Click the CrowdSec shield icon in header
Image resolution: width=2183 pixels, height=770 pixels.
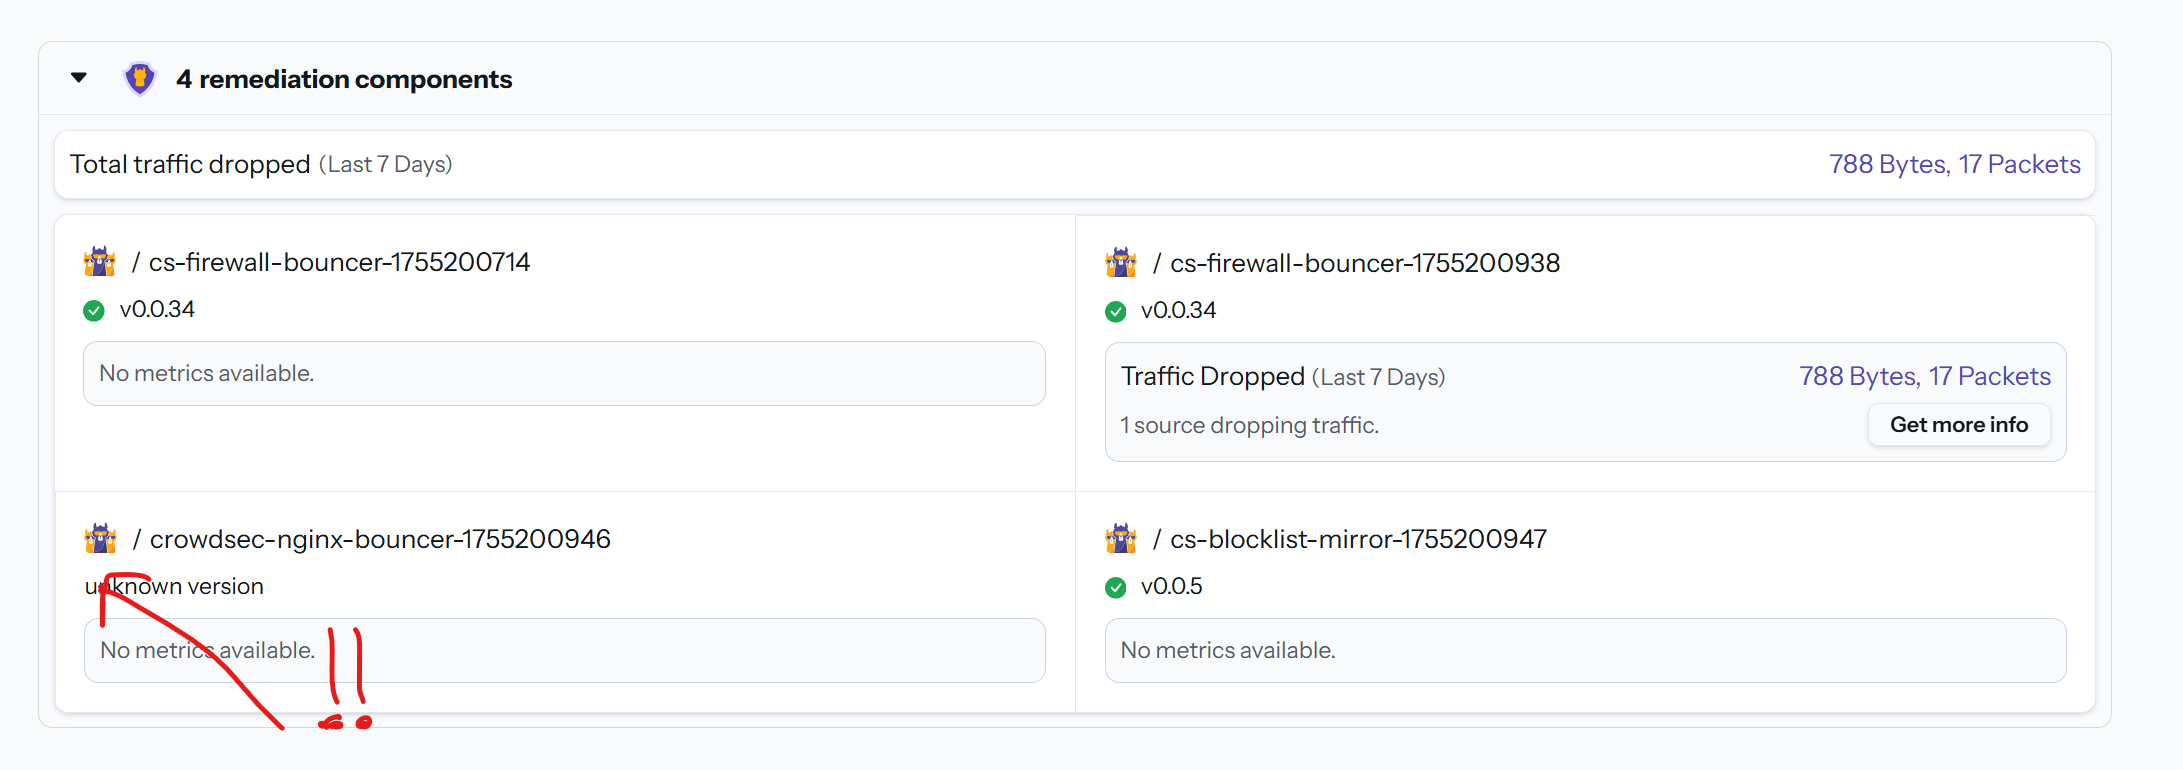140,78
